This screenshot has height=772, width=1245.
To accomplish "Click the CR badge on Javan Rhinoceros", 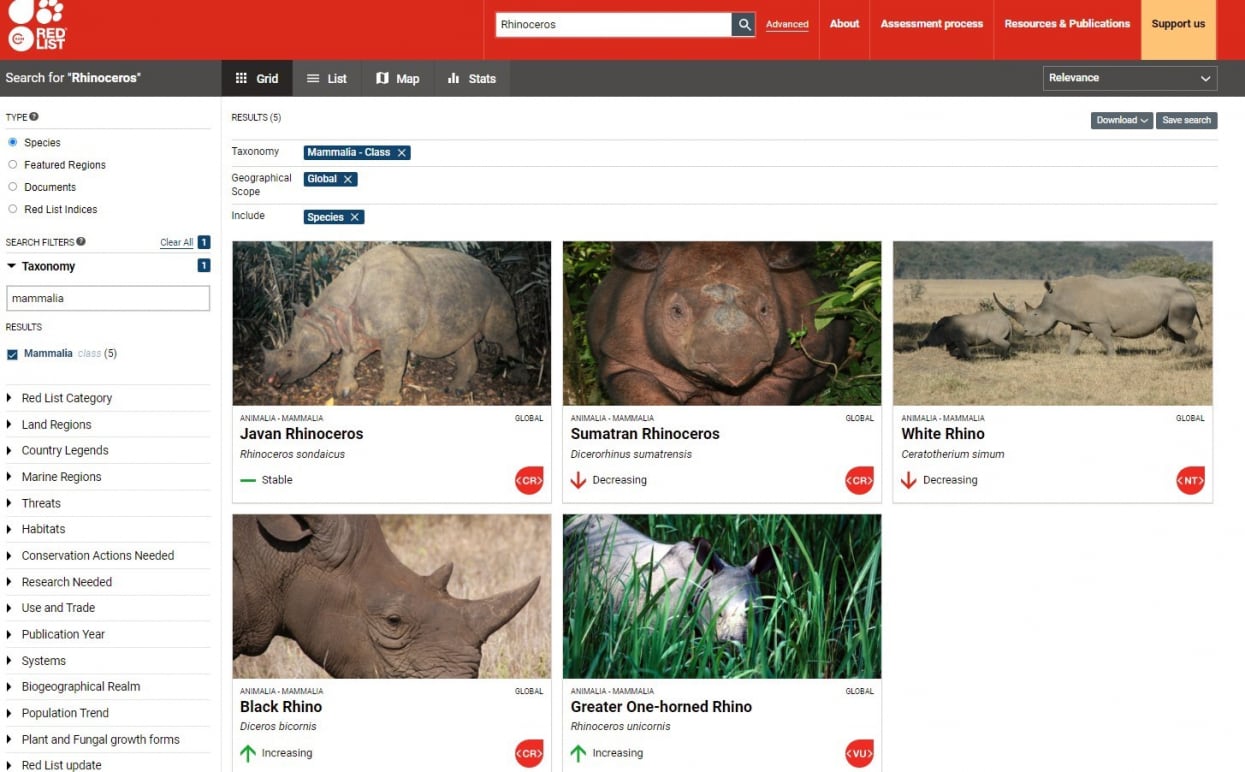I will click(529, 480).
